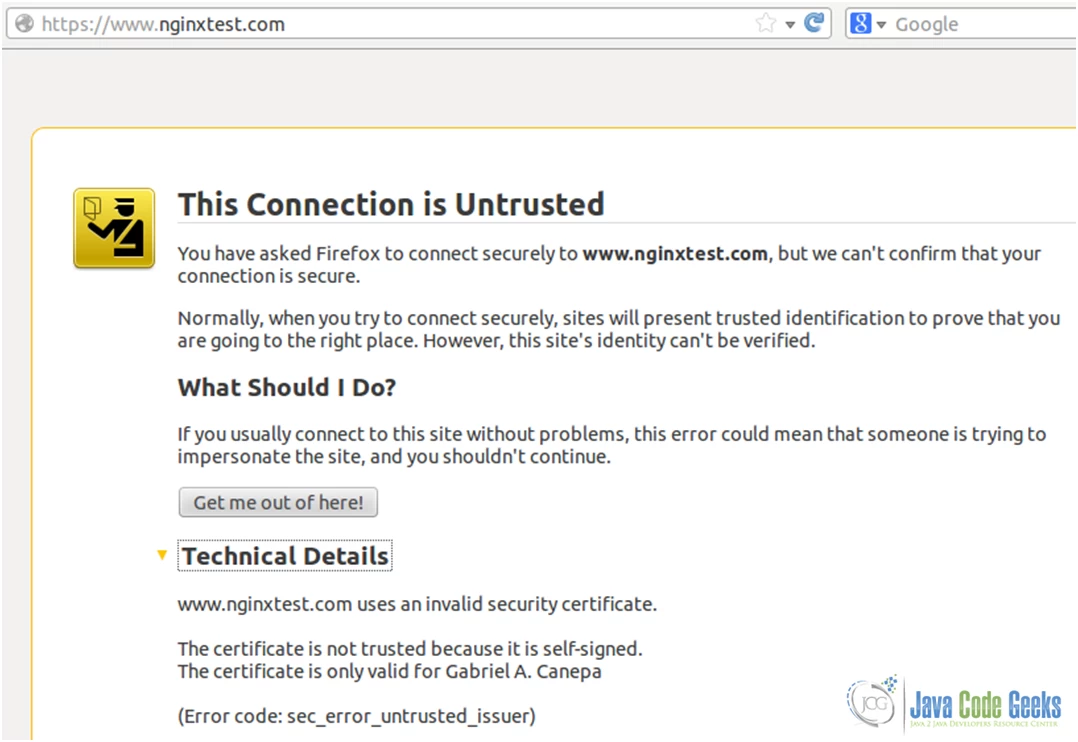Click the yellow untrusted-connection warning icon
1078x742 pixels.
pyautogui.click(x=114, y=228)
